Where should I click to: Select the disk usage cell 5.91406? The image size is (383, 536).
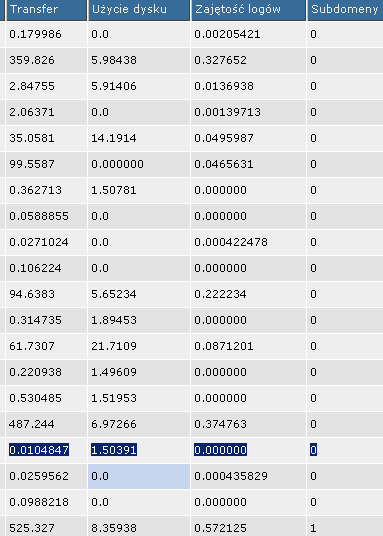click(x=114, y=86)
